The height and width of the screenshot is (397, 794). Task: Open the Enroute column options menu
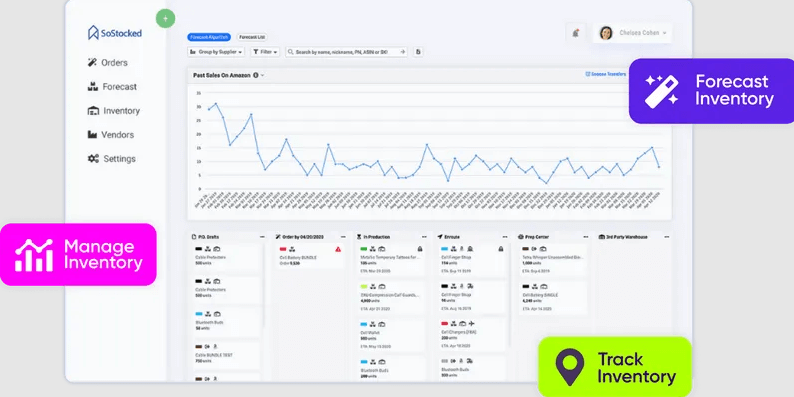pyautogui.click(x=505, y=237)
